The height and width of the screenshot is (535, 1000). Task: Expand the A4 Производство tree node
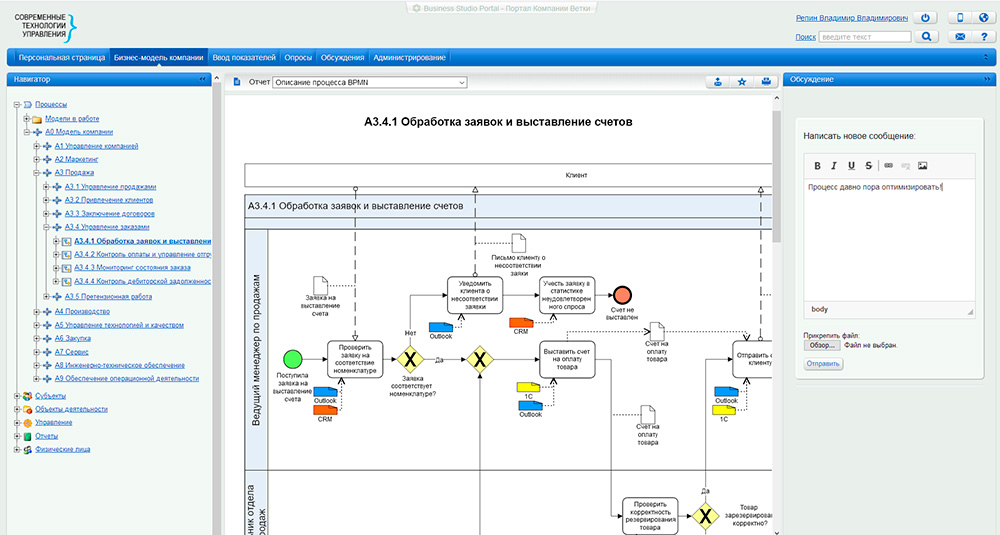pos(37,311)
